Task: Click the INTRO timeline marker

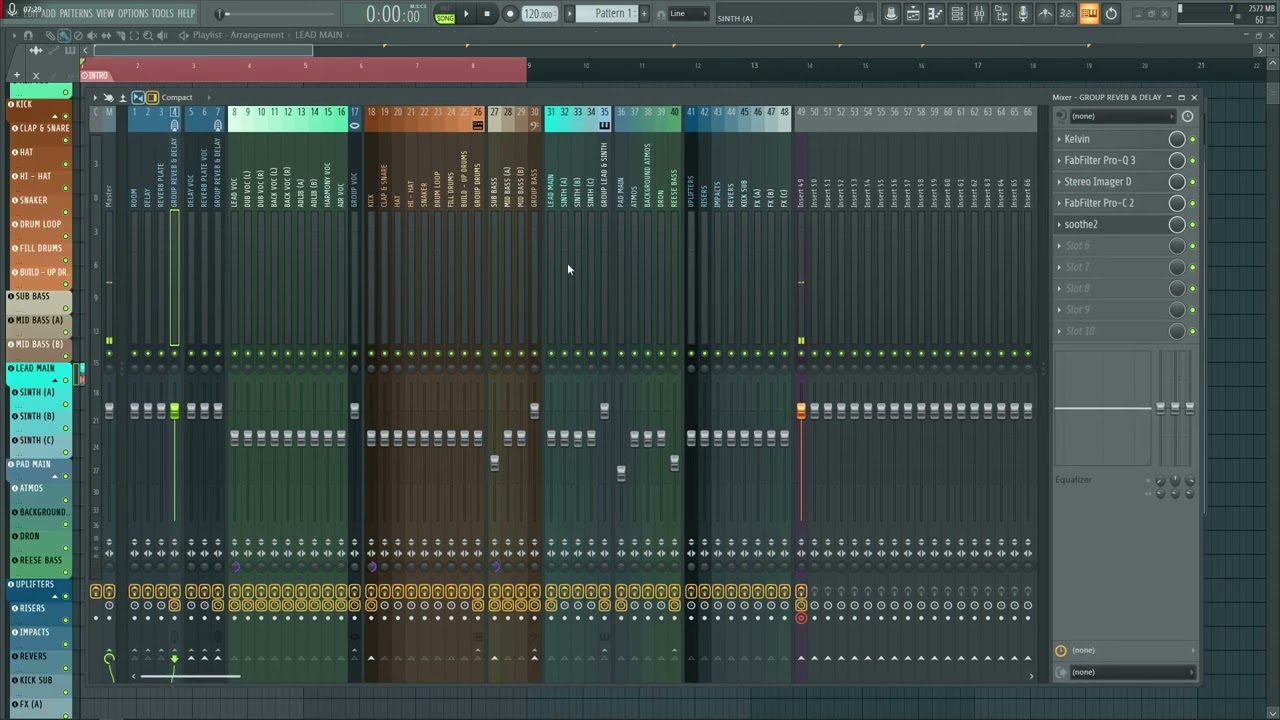Action: click(x=97, y=75)
